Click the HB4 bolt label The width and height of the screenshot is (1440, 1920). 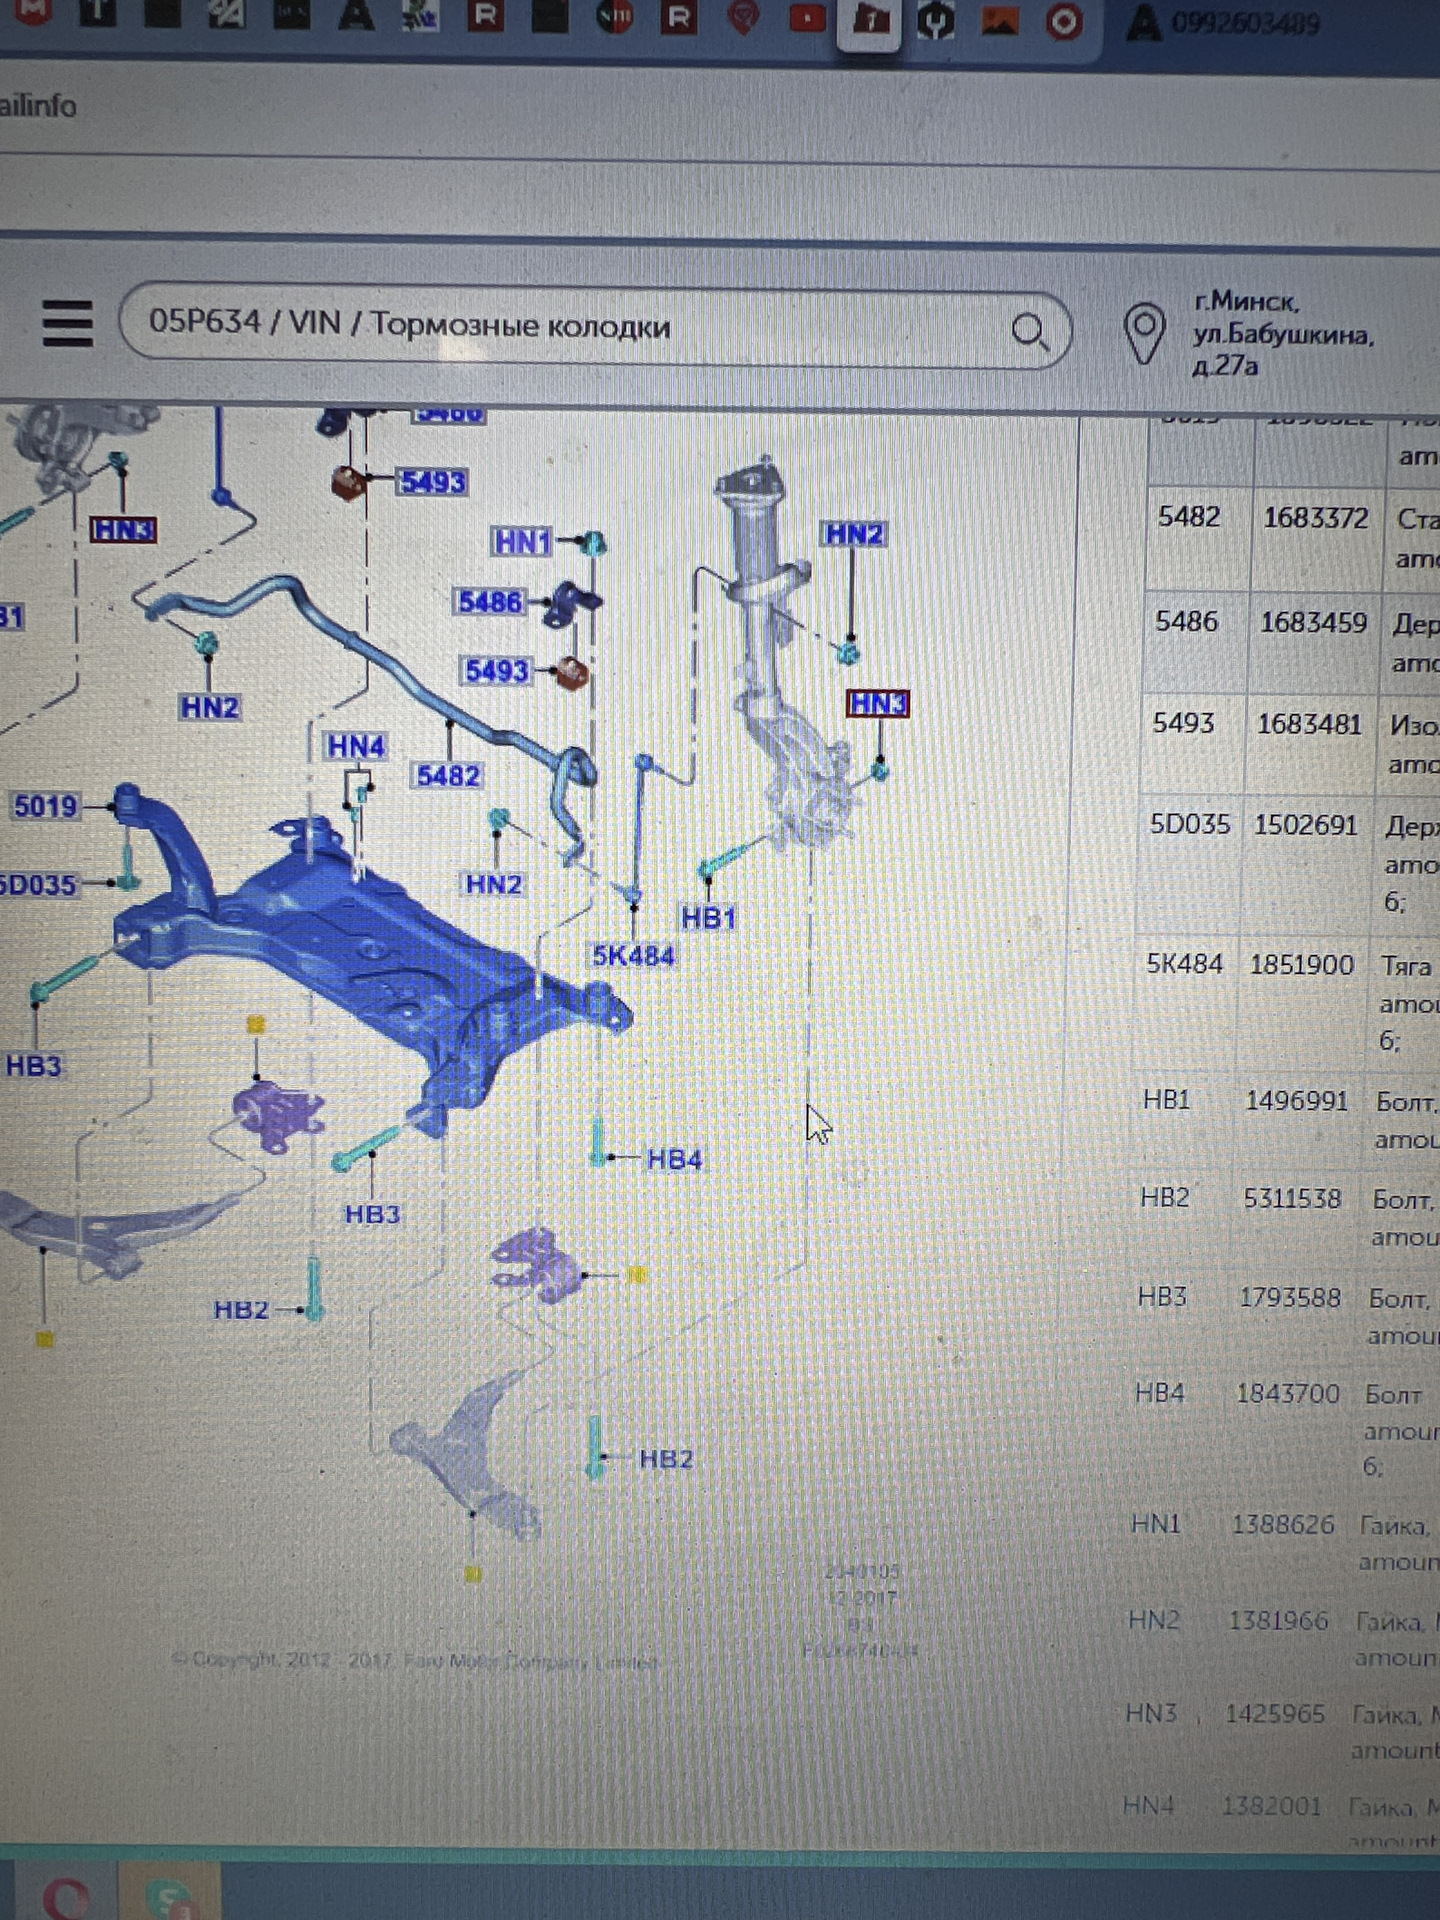pyautogui.click(x=675, y=1160)
